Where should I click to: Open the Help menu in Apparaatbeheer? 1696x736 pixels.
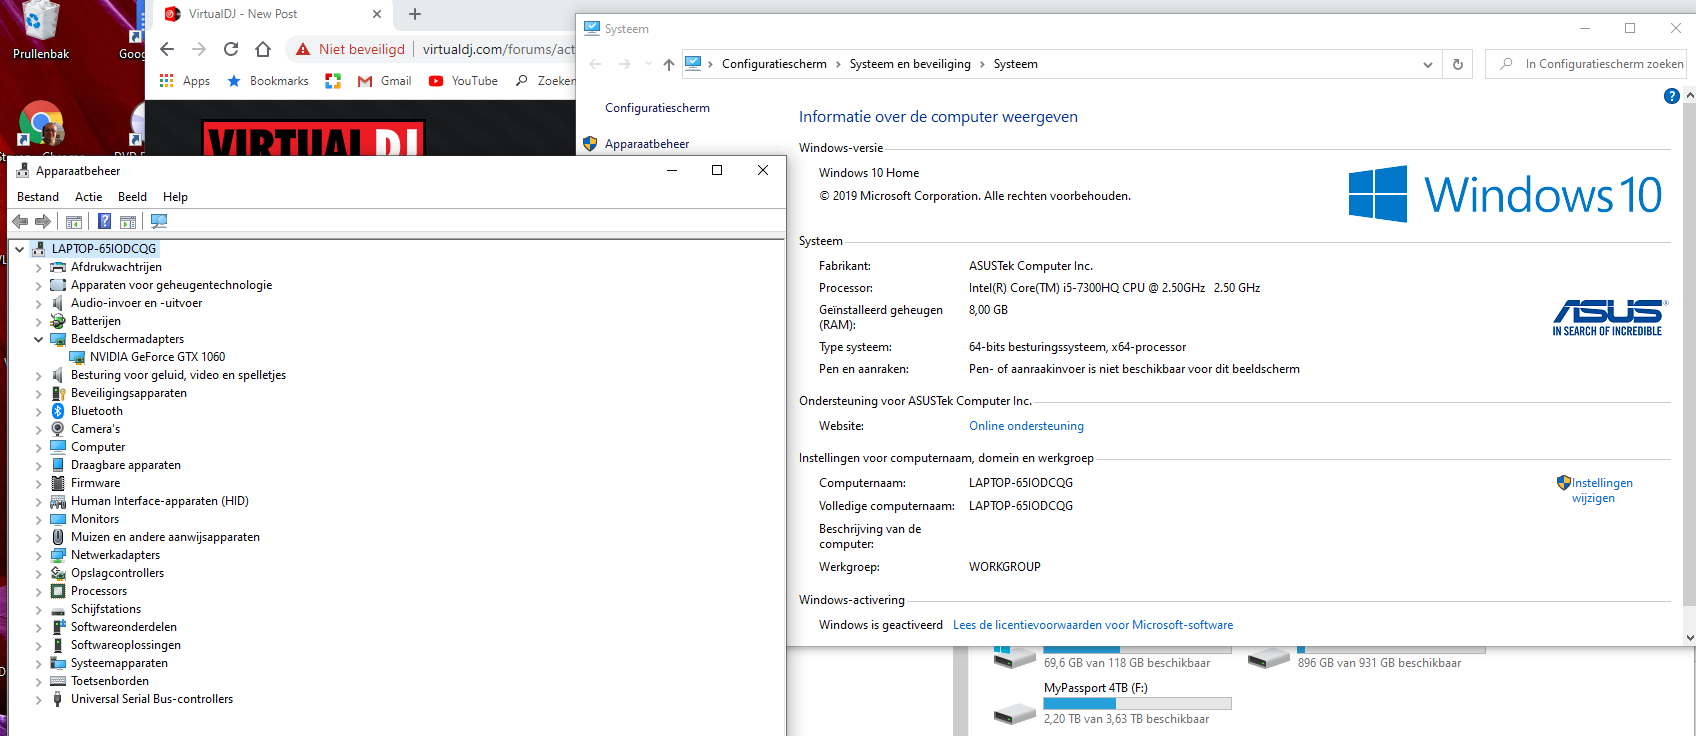coord(175,197)
